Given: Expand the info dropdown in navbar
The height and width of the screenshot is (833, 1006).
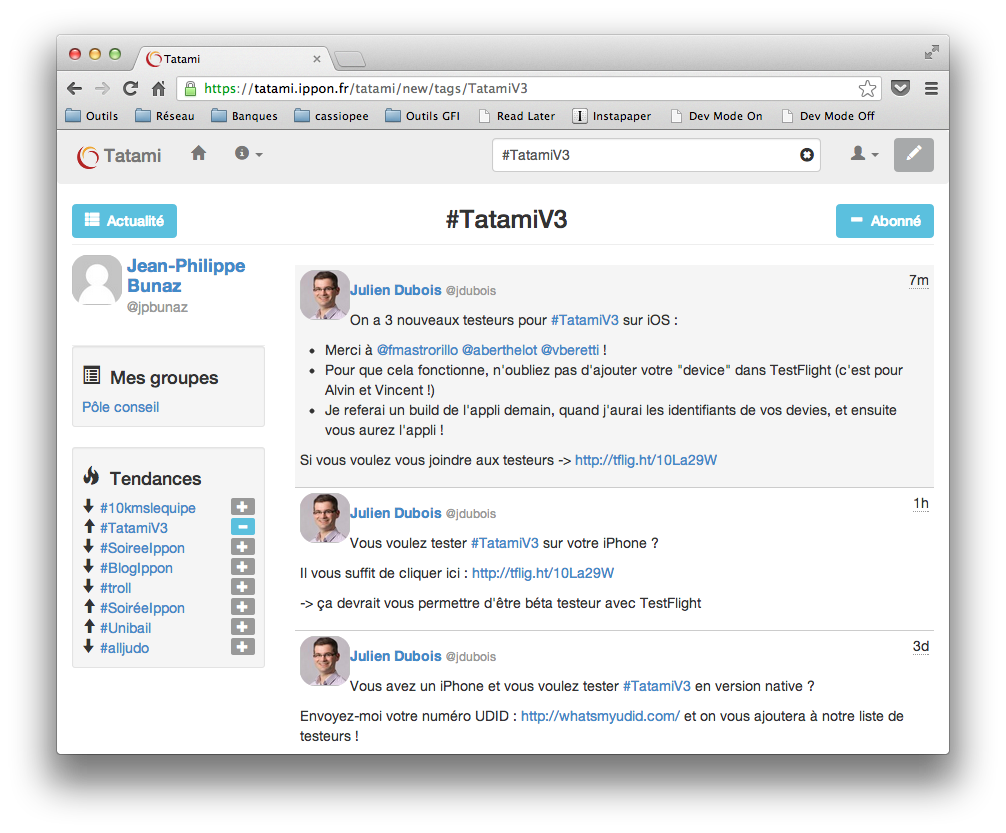Looking at the screenshot, I should tap(248, 154).
